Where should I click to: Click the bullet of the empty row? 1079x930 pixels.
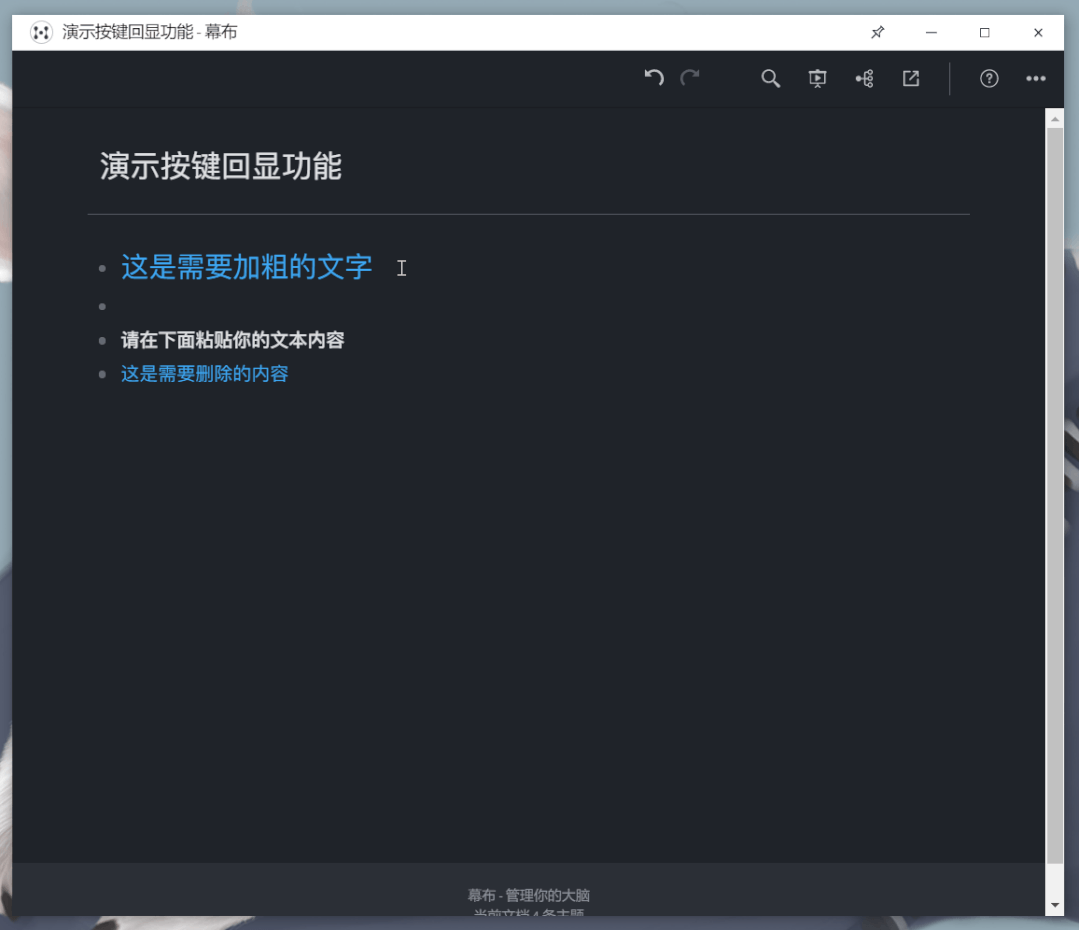point(103,306)
